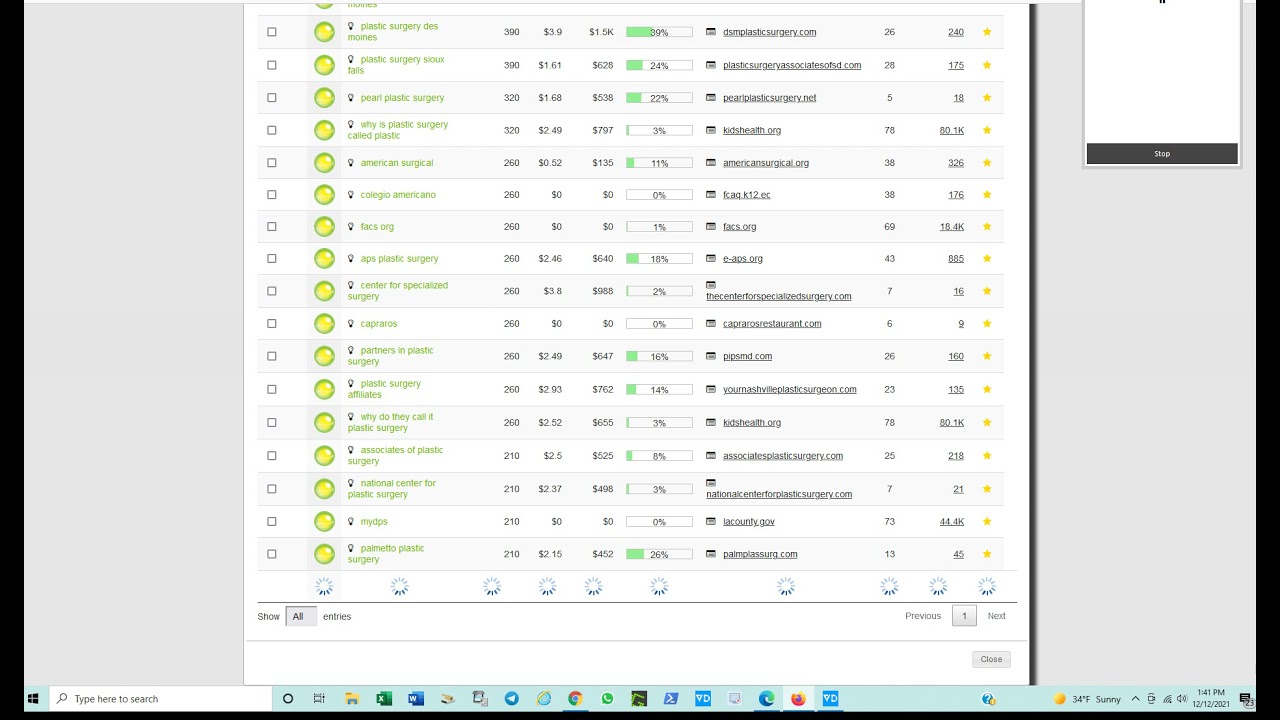Open the 885 link count for e-aps.org

(x=956, y=259)
